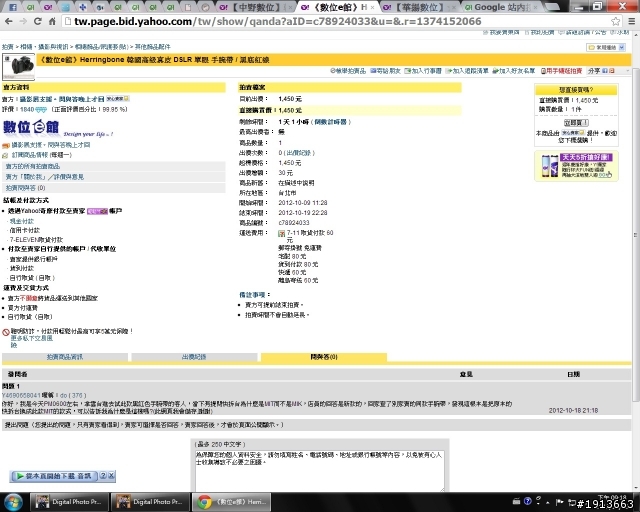Image resolution: width=640 pixels, height=512 pixels.
Task: Open the 信用卡付款 link
Action: pyautogui.click(x=24, y=230)
